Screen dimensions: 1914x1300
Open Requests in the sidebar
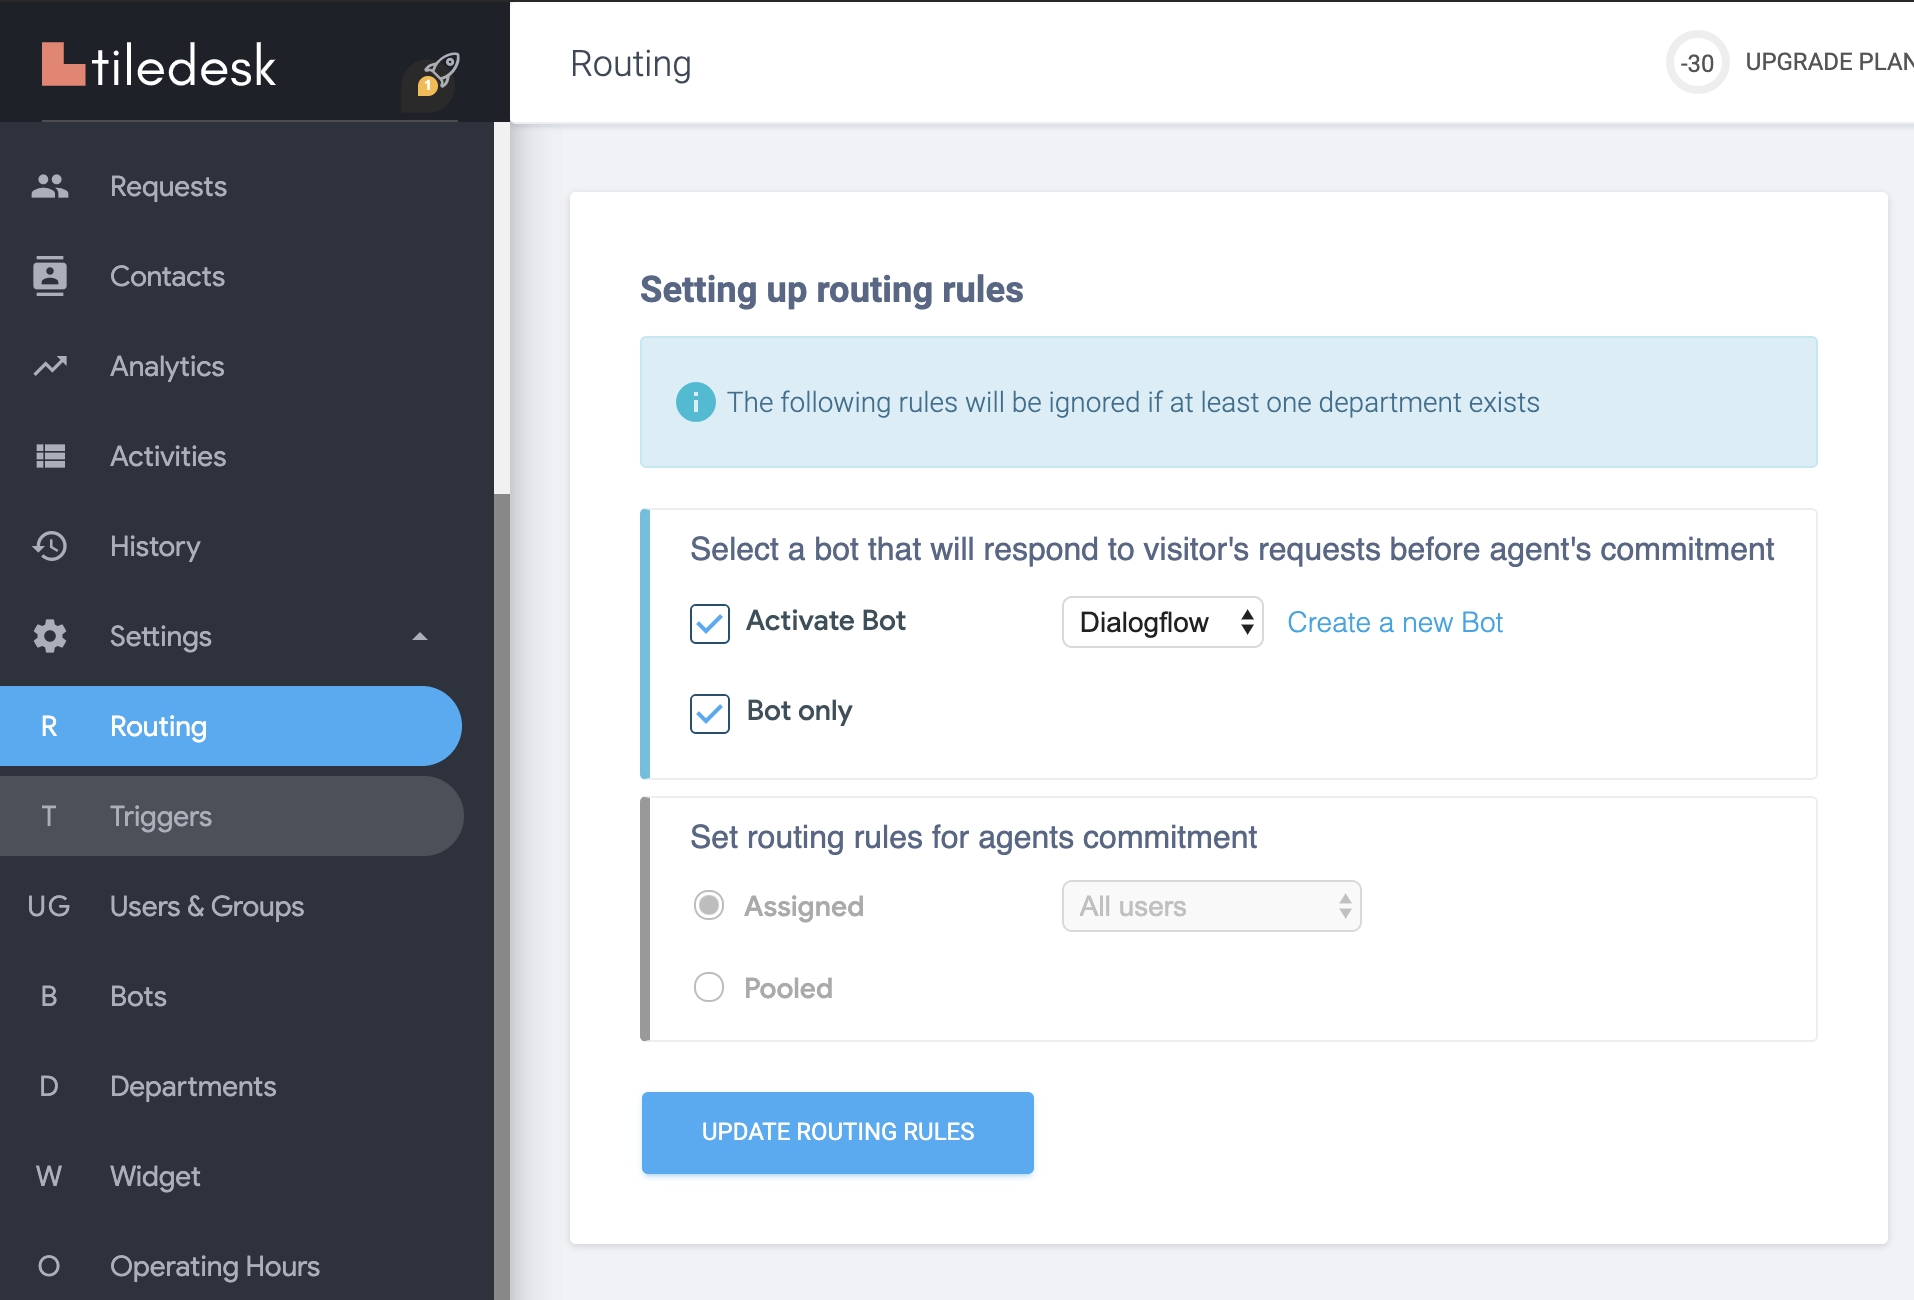tap(168, 186)
